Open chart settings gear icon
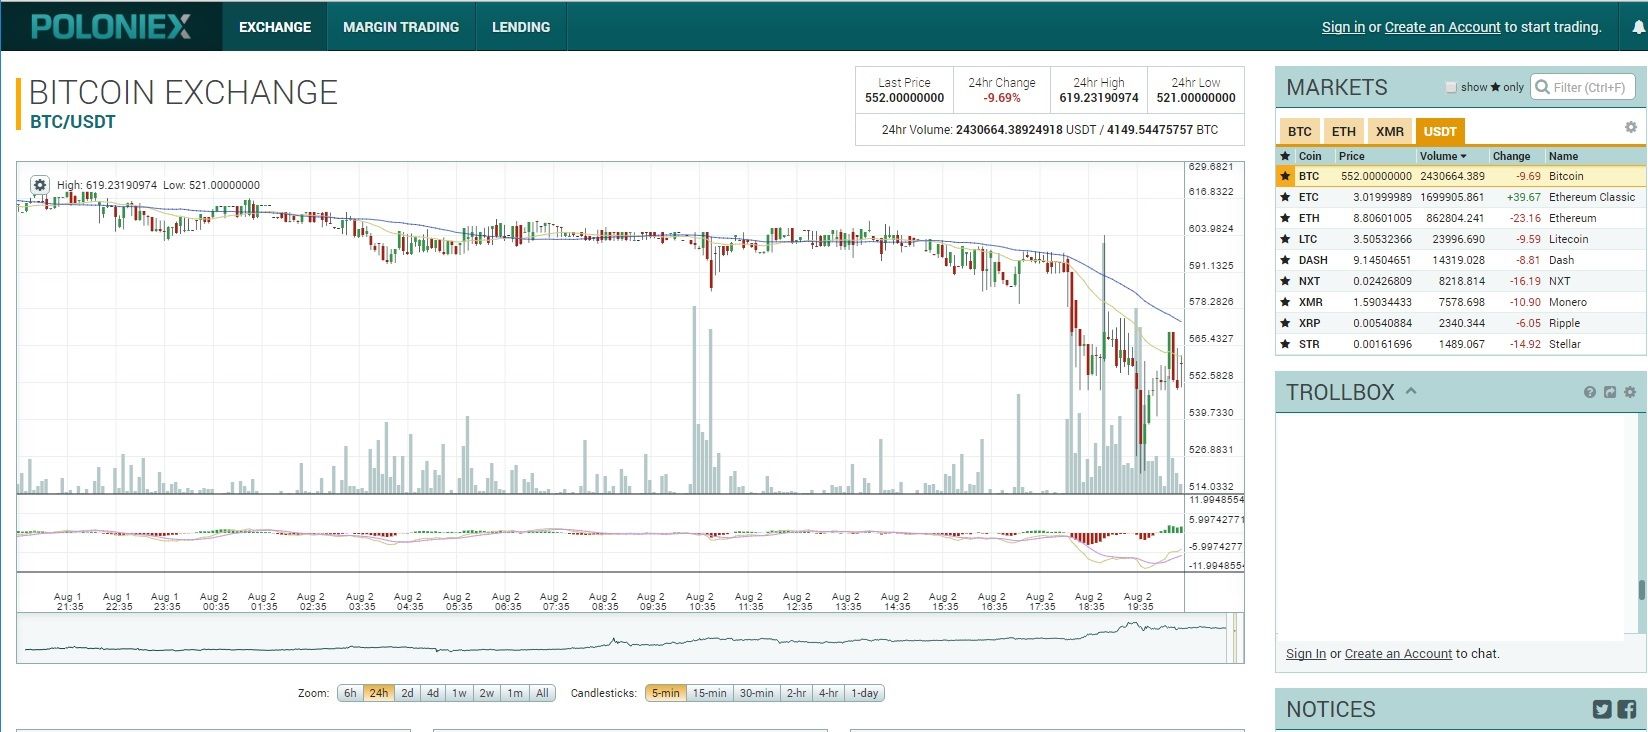The height and width of the screenshot is (732, 1648). [x=39, y=185]
